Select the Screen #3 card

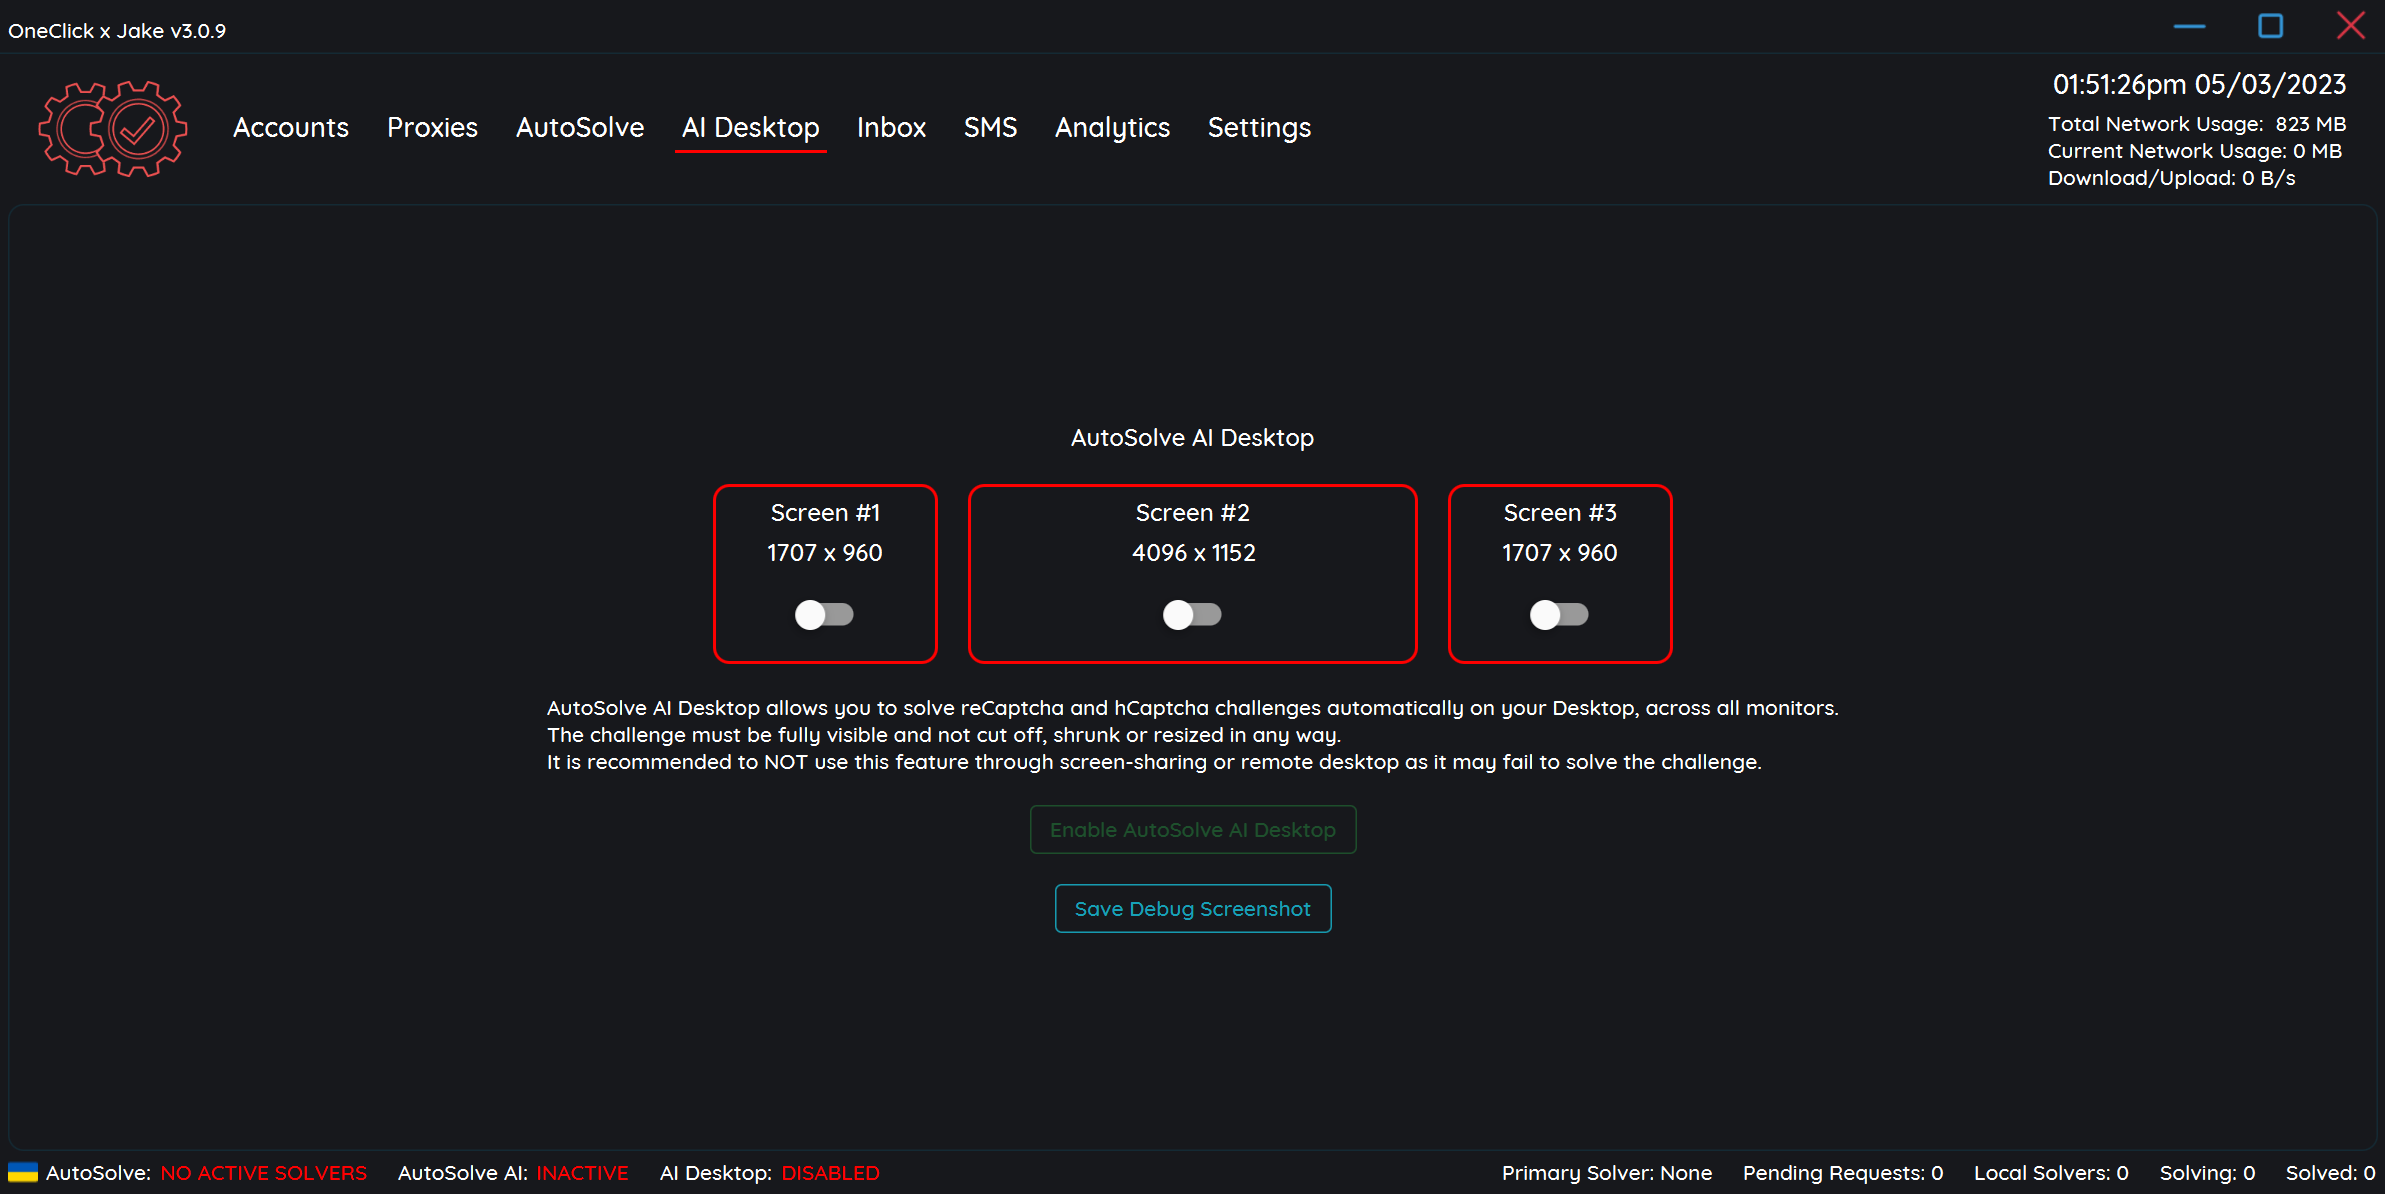tap(1560, 574)
